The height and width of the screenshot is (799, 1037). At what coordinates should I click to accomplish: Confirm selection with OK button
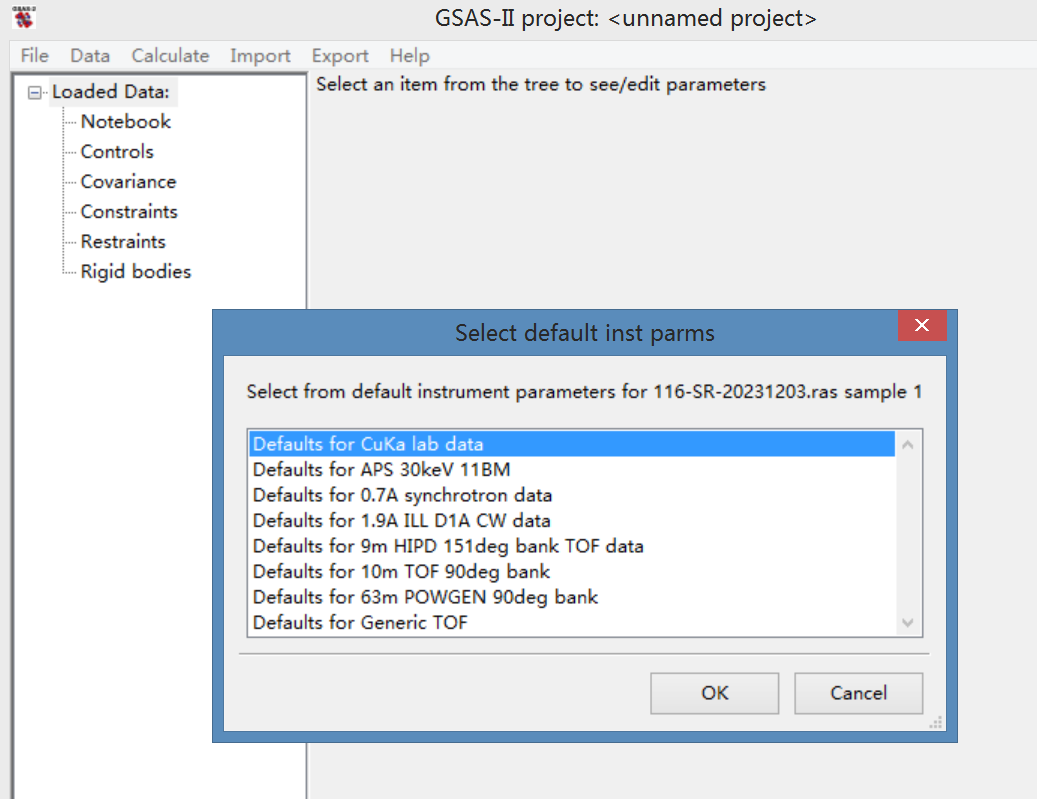(714, 693)
